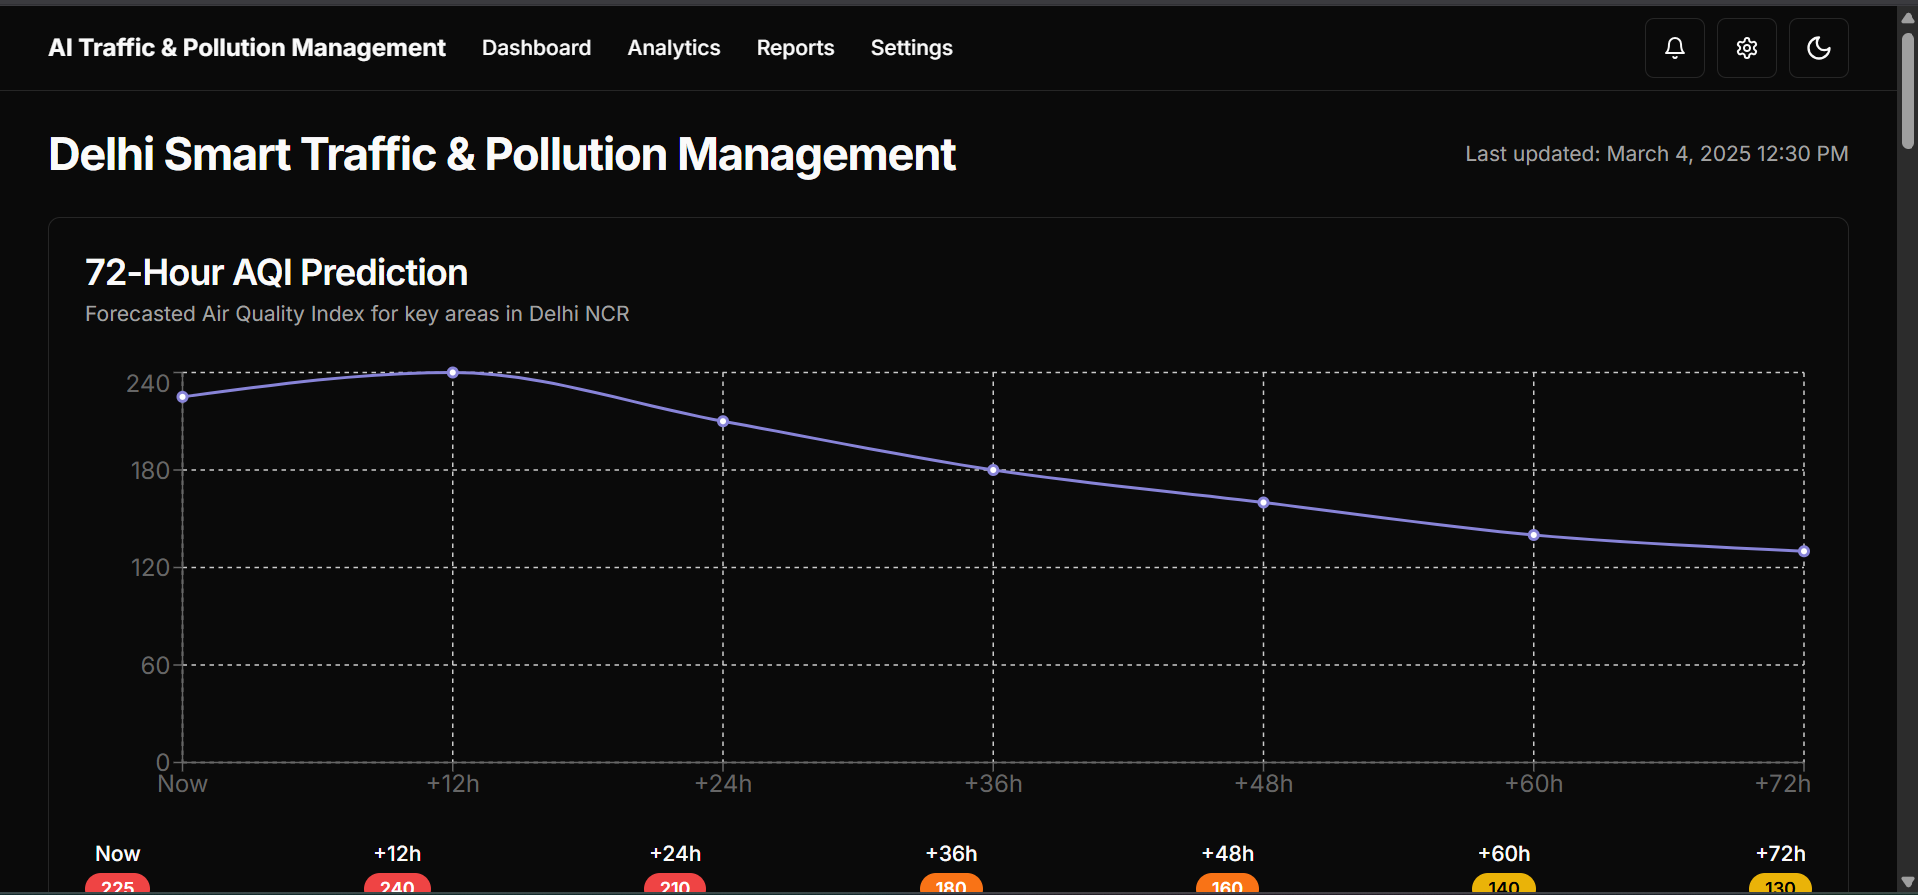The image size is (1918, 895).
Task: Click the scrollbar down arrow
Action: [1907, 882]
